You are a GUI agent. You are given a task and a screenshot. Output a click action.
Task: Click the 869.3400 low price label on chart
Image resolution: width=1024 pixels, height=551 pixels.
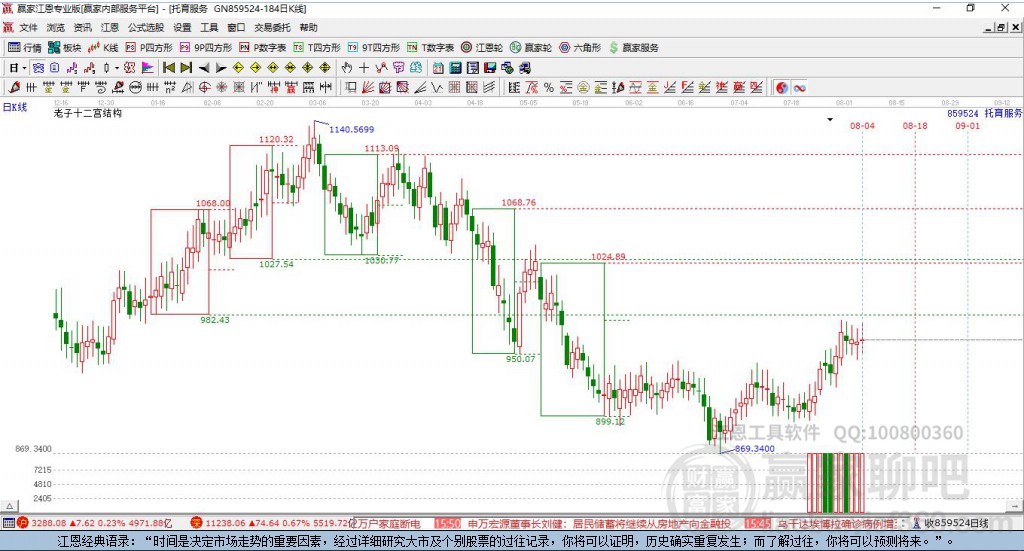click(754, 449)
